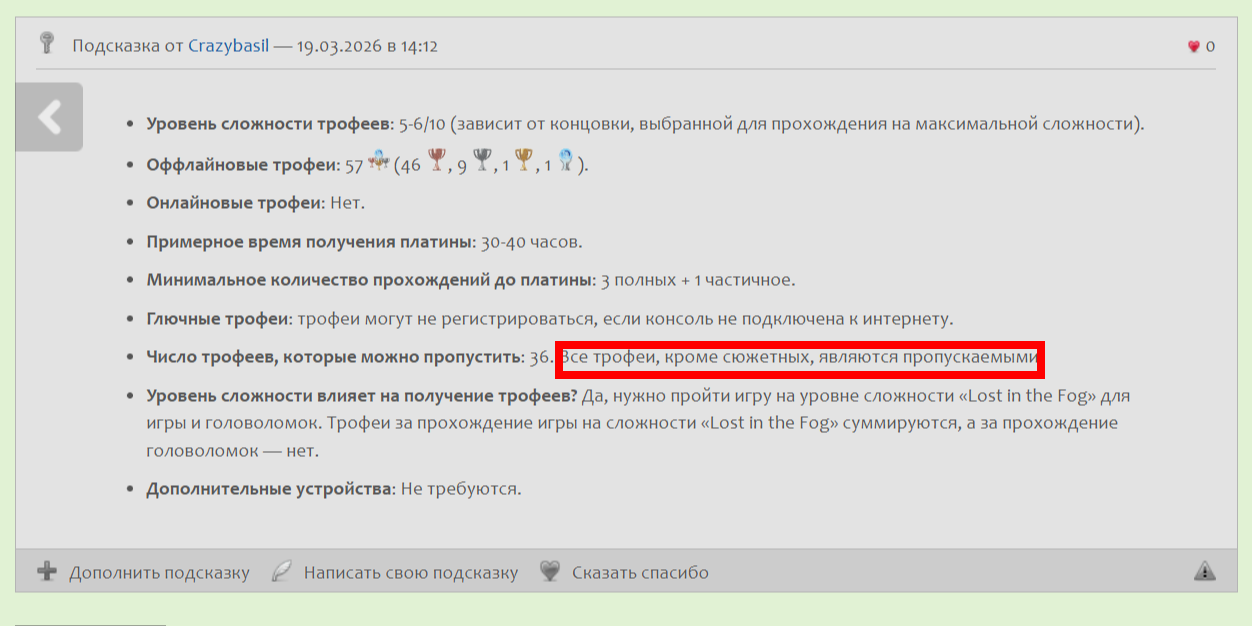Collapse panel with the left chevron button
Screen dimensions: 1252x626
(49, 117)
